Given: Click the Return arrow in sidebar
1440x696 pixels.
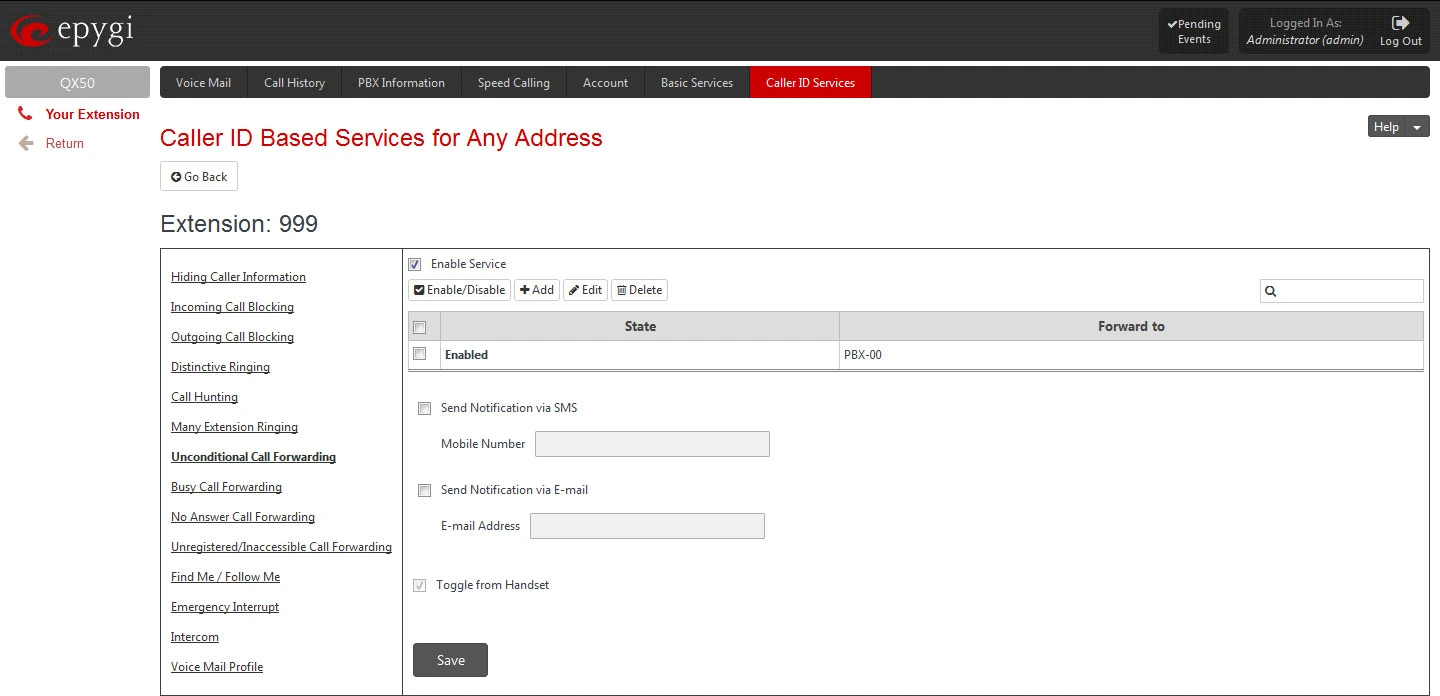Looking at the screenshot, I should (27, 143).
